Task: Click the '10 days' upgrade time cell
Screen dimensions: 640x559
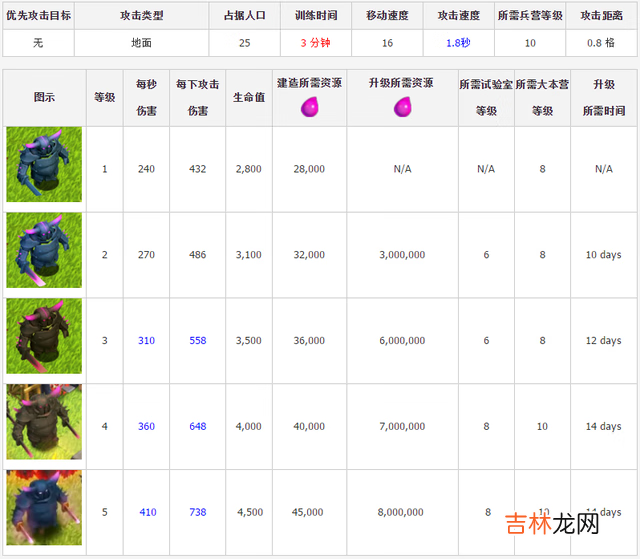Action: tap(604, 255)
